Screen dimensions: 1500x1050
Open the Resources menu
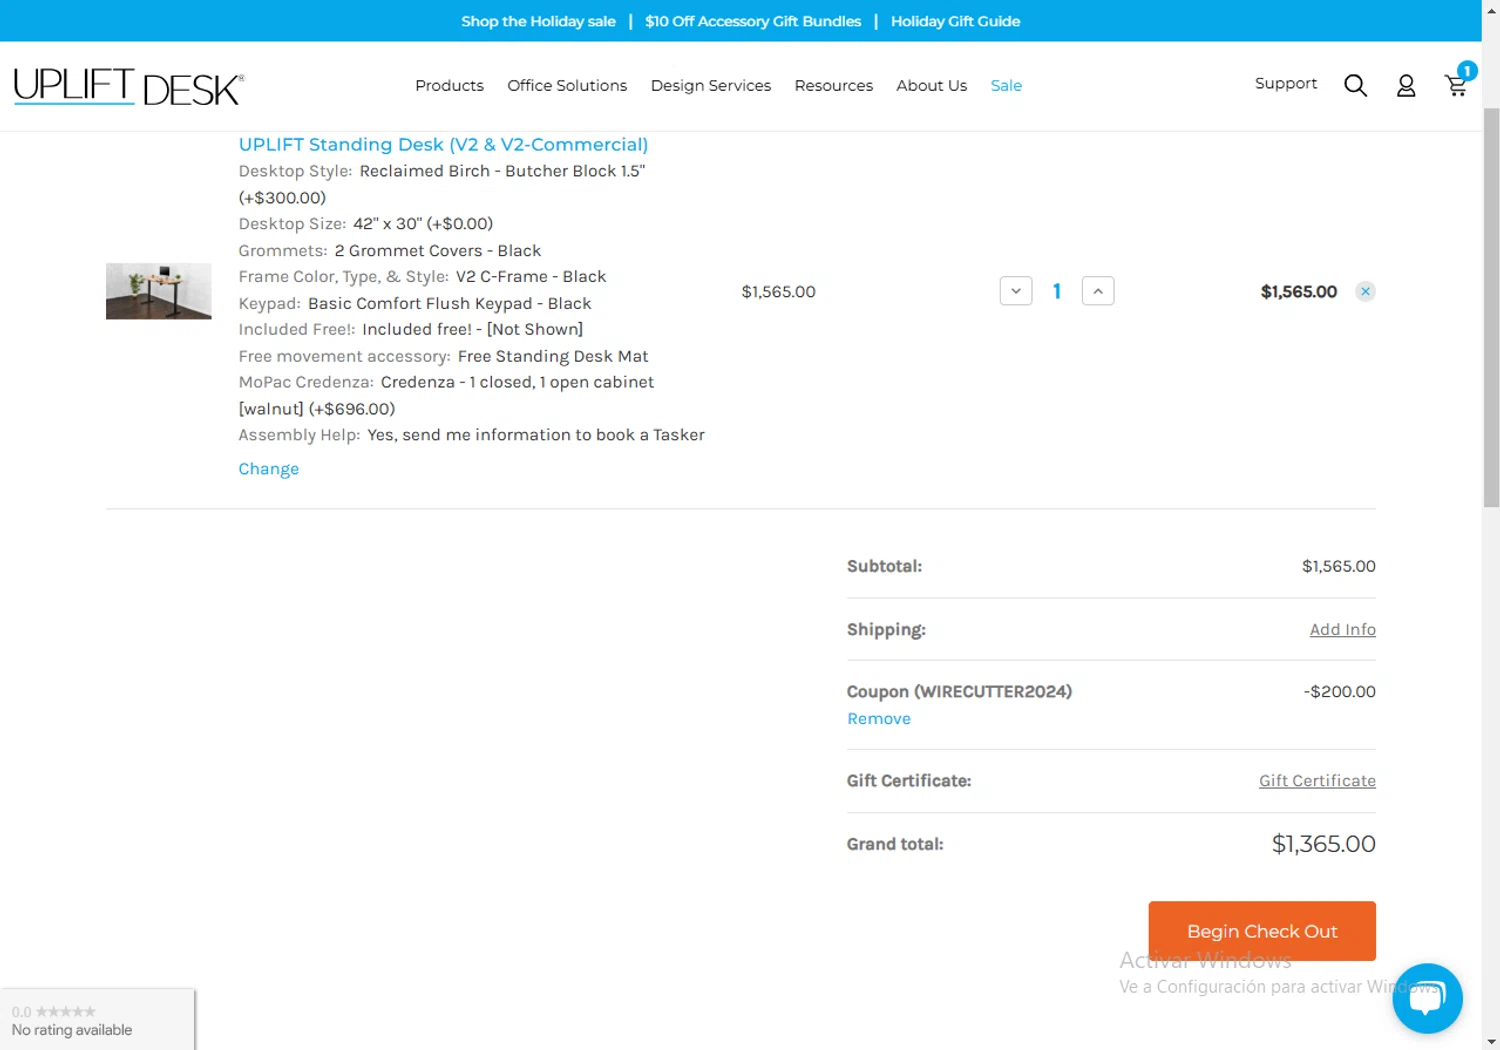[x=834, y=86]
